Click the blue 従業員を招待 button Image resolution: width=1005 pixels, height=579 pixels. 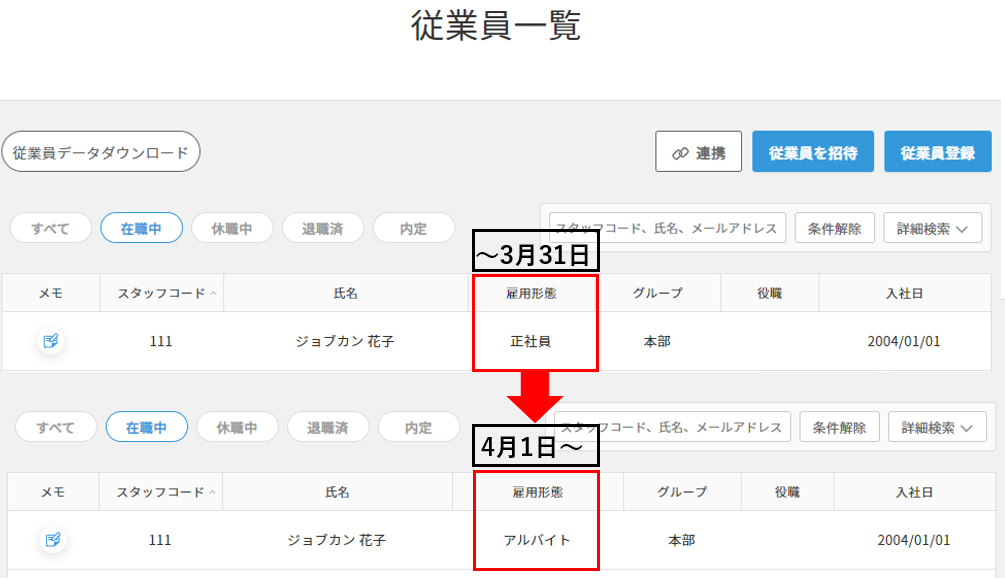coord(813,153)
